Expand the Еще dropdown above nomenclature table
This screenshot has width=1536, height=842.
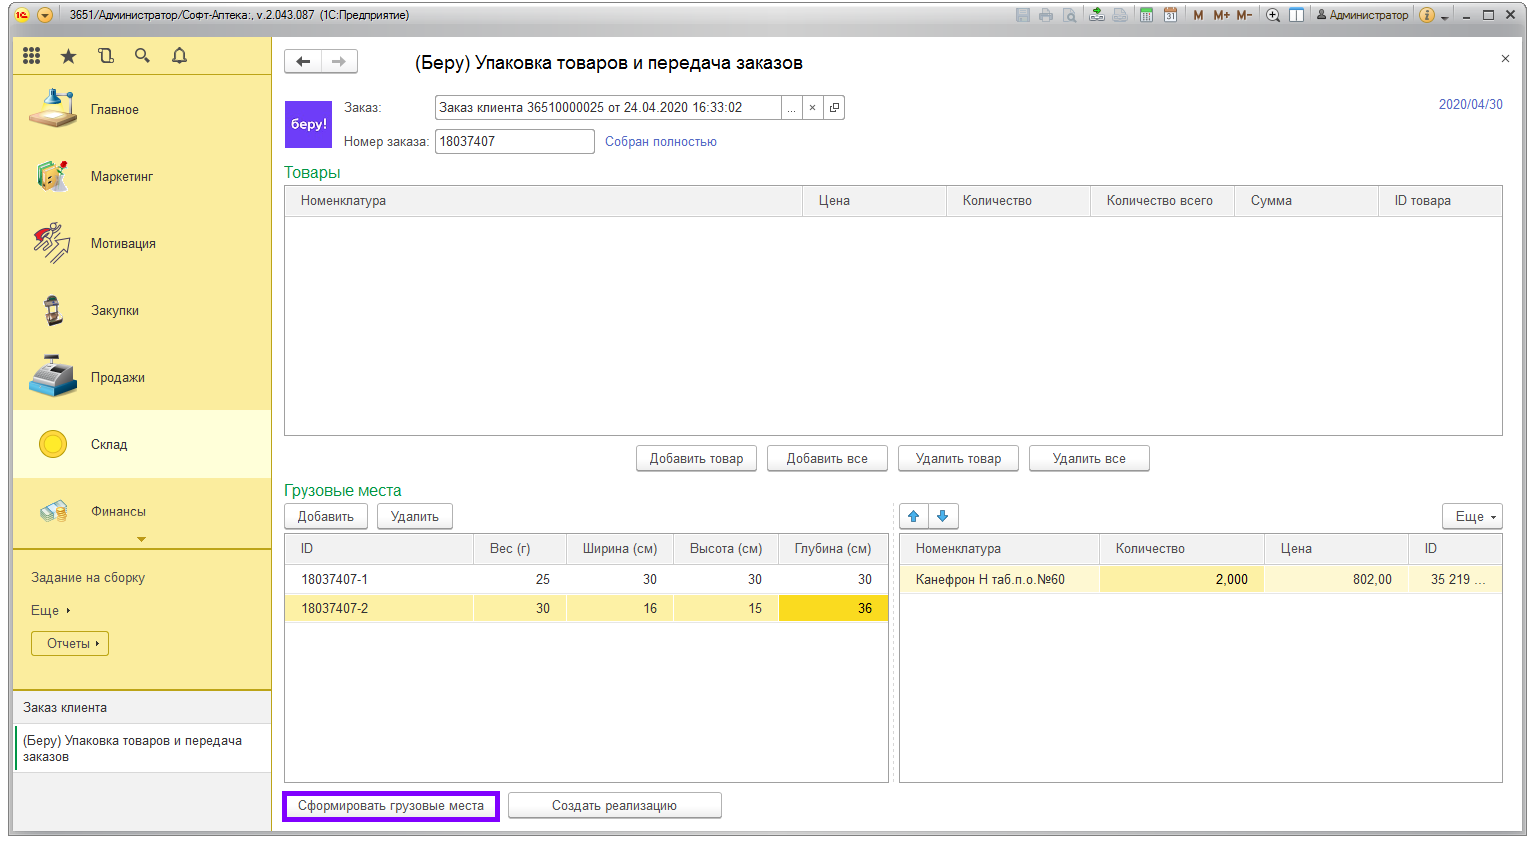click(x=1472, y=516)
